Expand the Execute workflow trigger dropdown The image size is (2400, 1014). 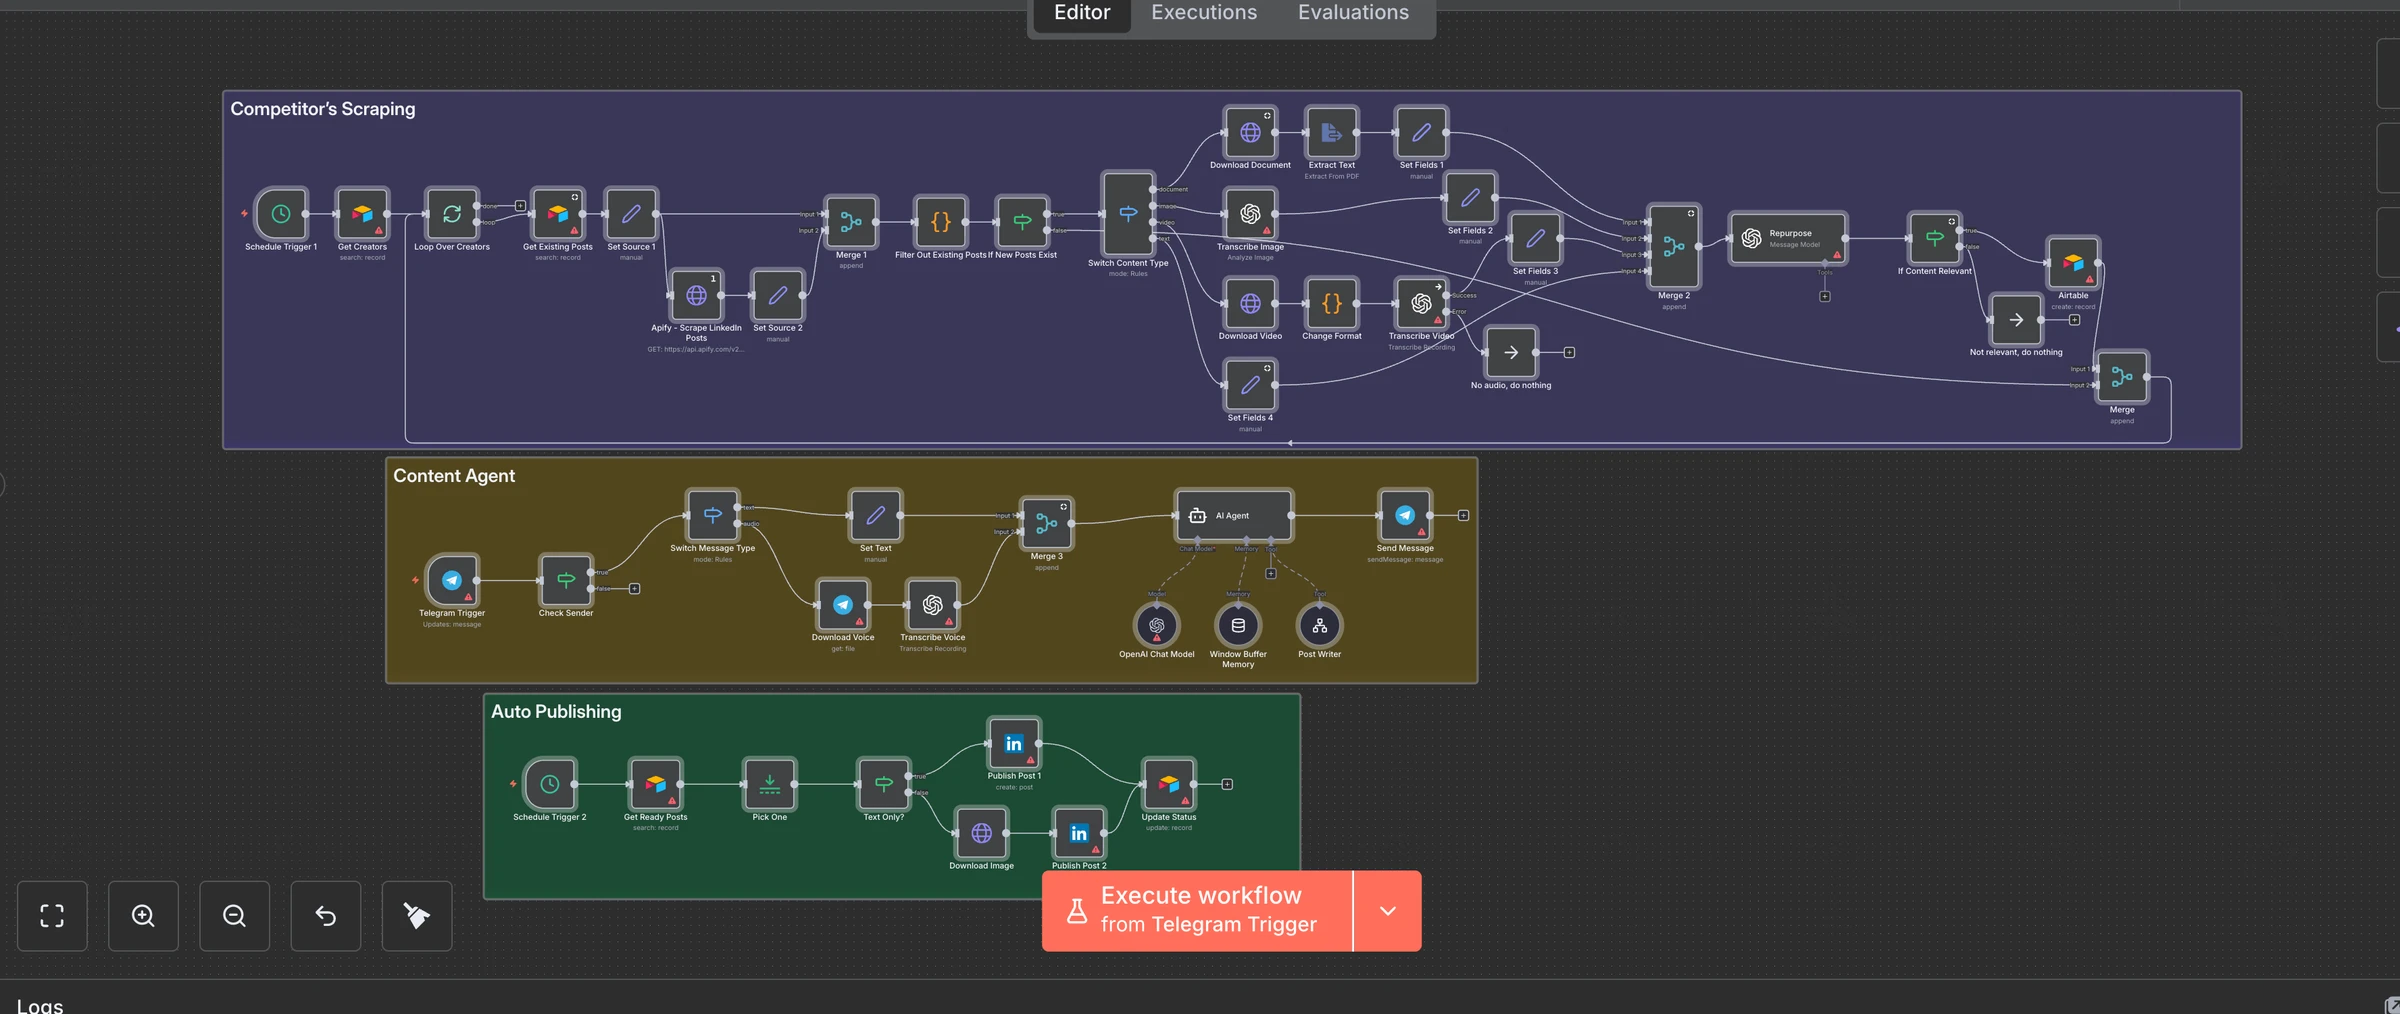click(x=1388, y=911)
